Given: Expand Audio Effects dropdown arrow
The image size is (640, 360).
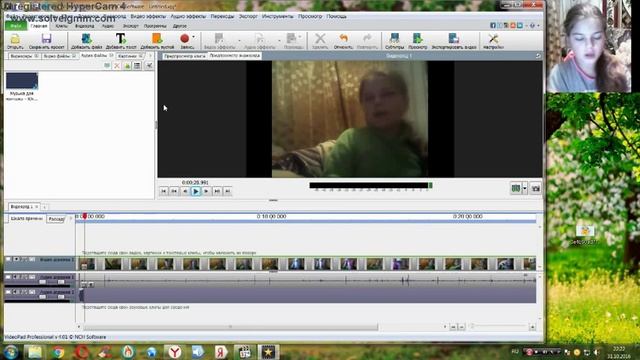Looking at the screenshot, I should click(x=280, y=40).
